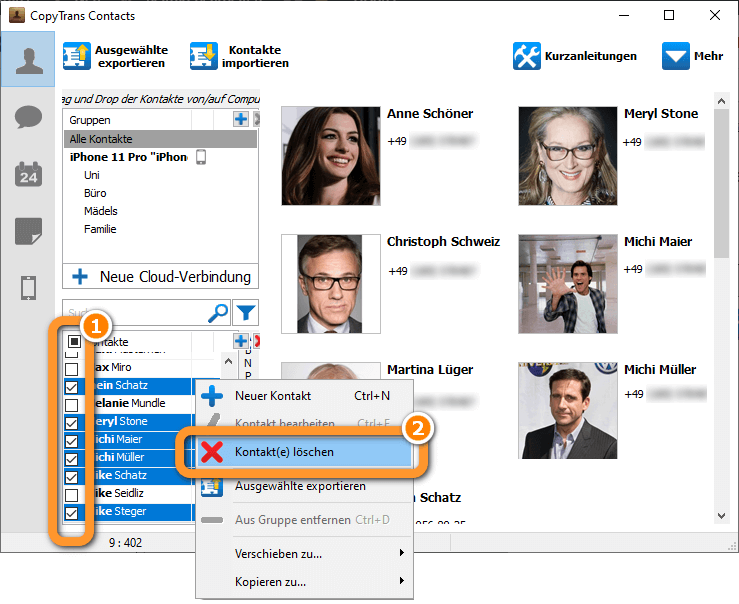Uncheck the Mein Schatz contact checkbox
Image resolution: width=739 pixels, height=604 pixels.
pos(72,387)
